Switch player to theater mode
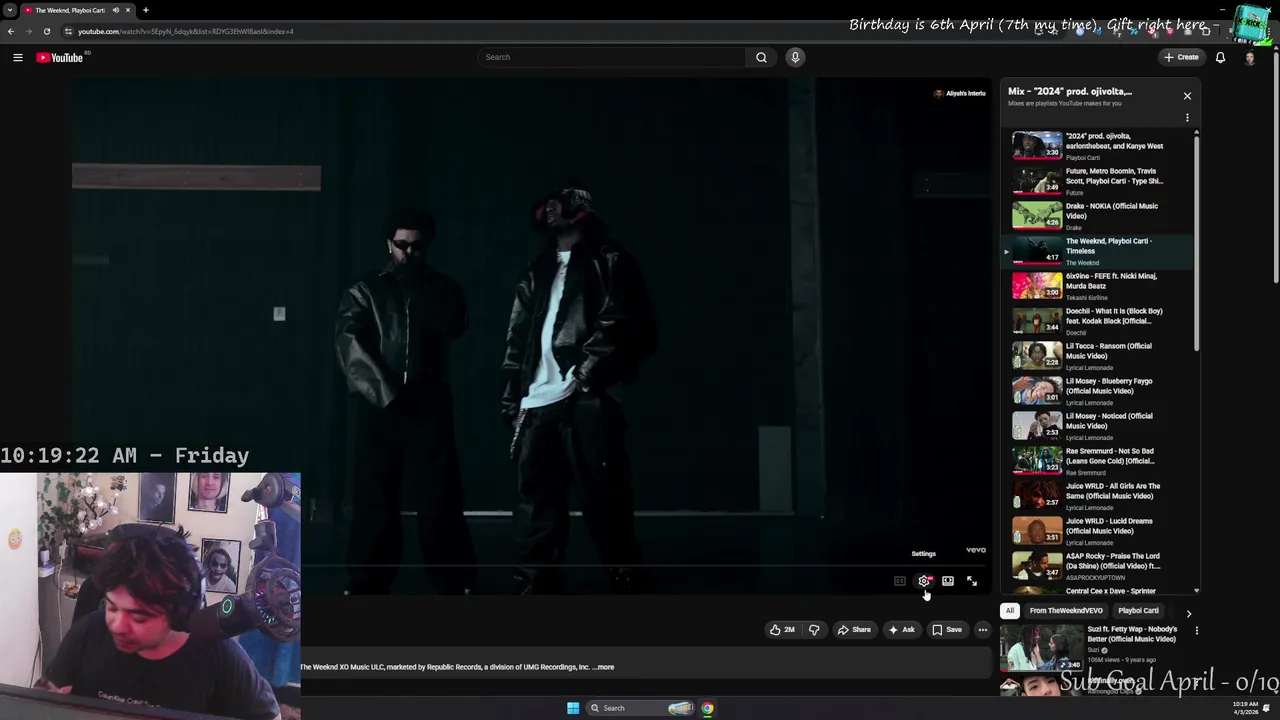Viewport: 1280px width, 720px height. (x=948, y=581)
